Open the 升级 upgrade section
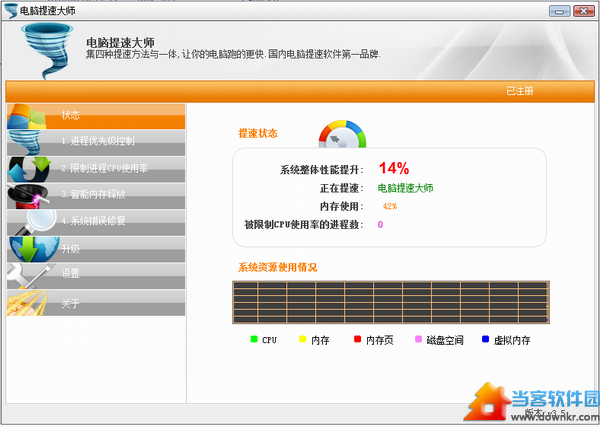The image size is (600, 427). click(x=96, y=249)
